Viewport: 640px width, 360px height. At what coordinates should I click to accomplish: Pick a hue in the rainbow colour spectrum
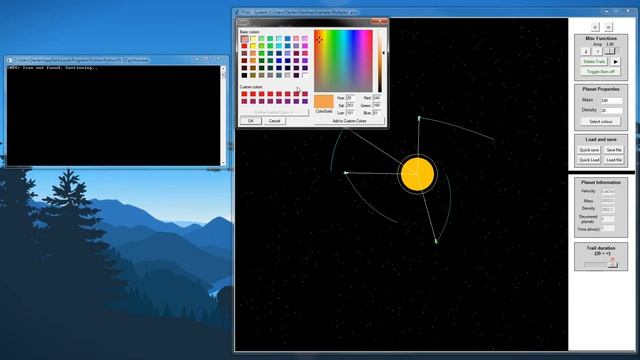click(343, 61)
